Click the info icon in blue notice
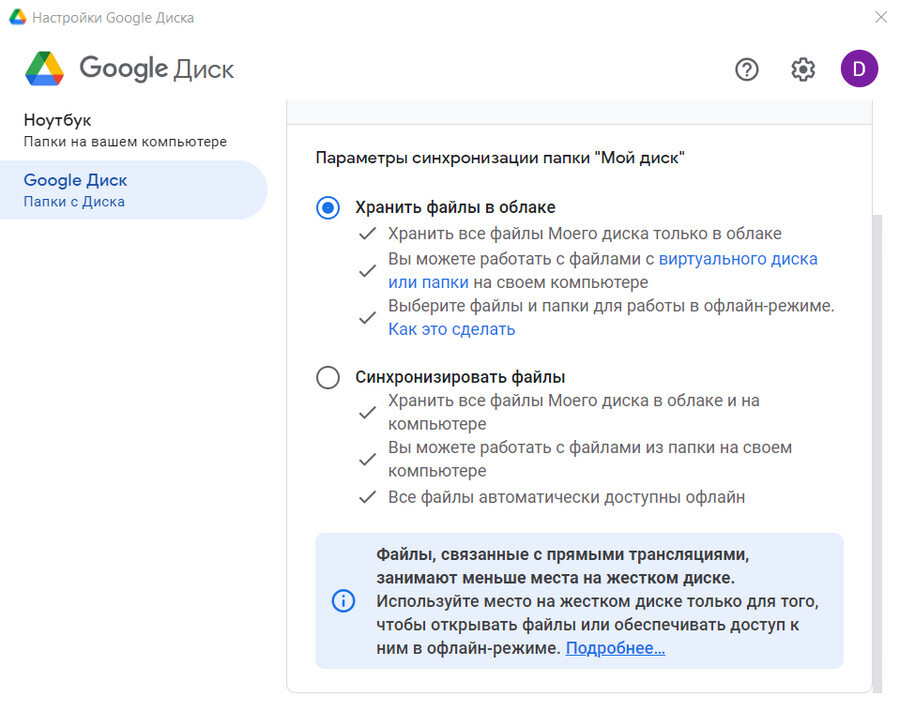This screenshot has width=900, height=712. pyautogui.click(x=343, y=601)
